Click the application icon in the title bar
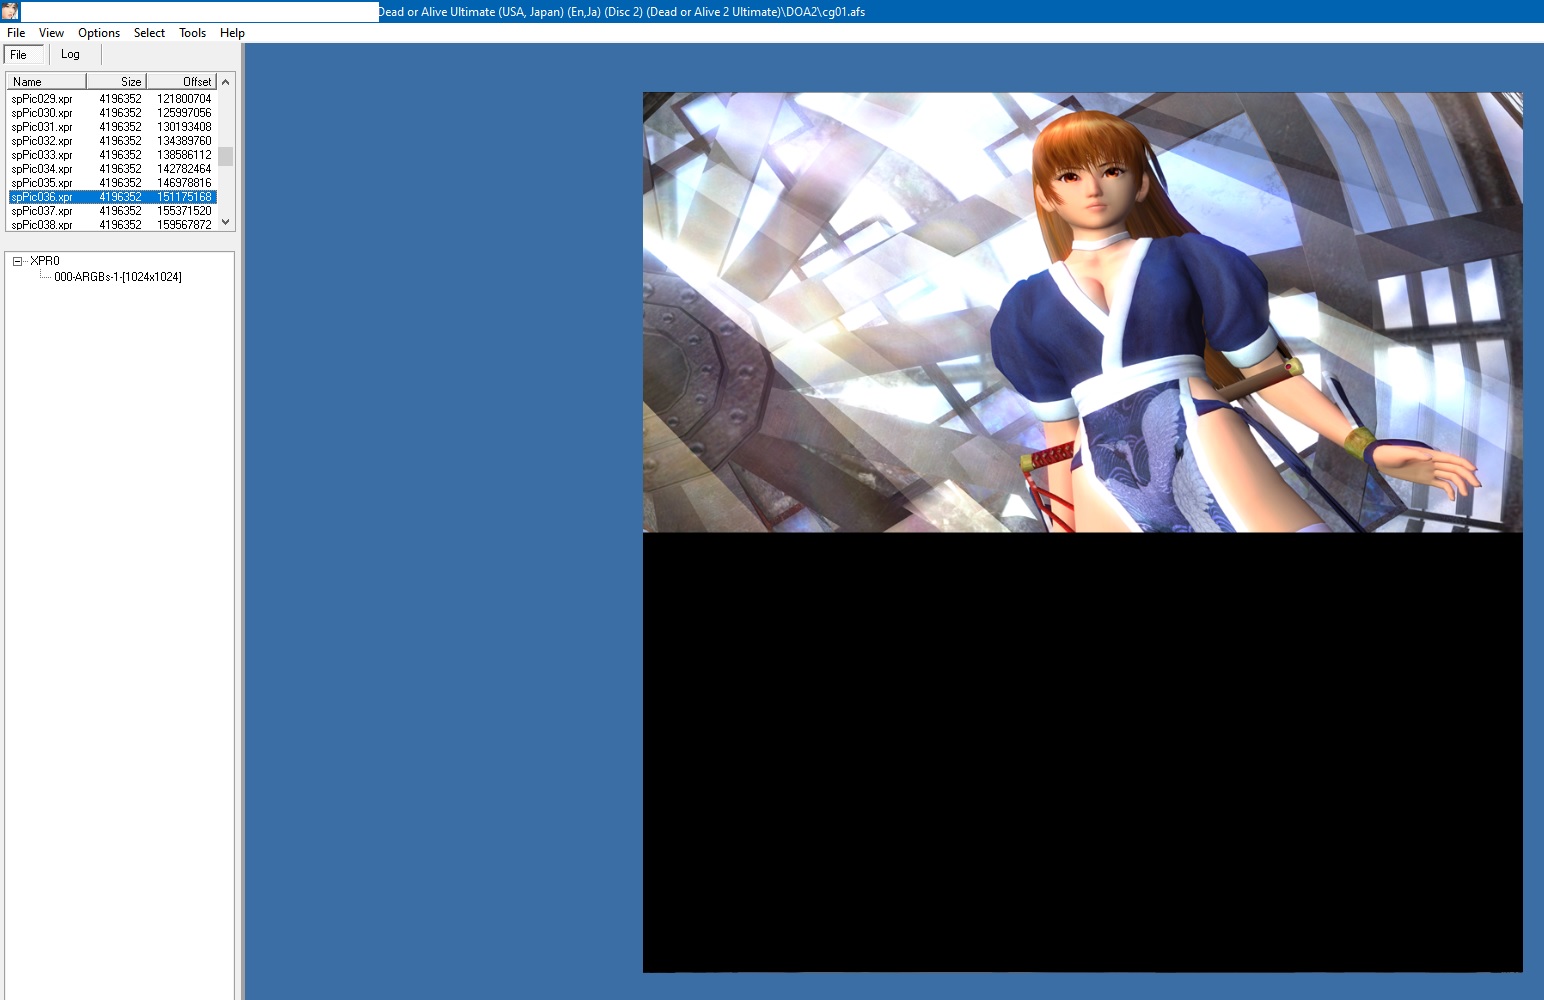The height and width of the screenshot is (1000, 1544). coord(10,11)
